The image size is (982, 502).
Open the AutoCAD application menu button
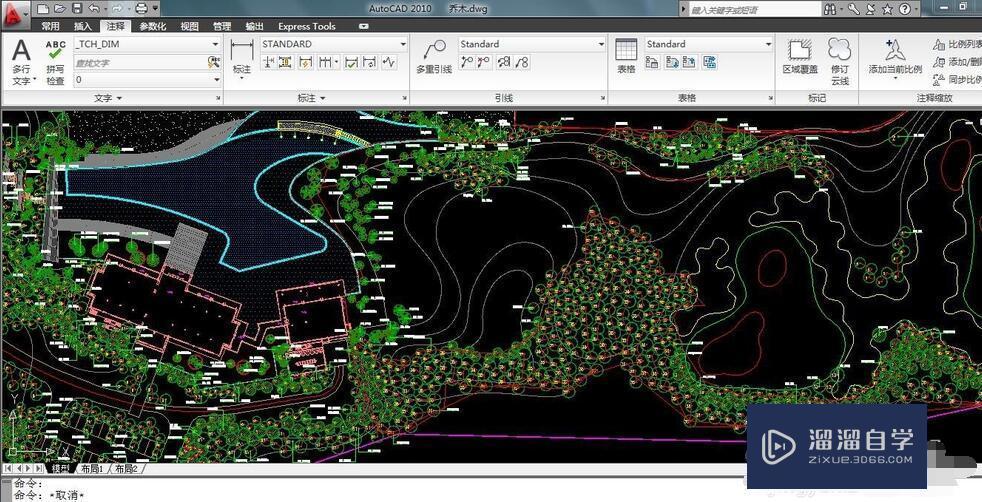[x=15, y=14]
